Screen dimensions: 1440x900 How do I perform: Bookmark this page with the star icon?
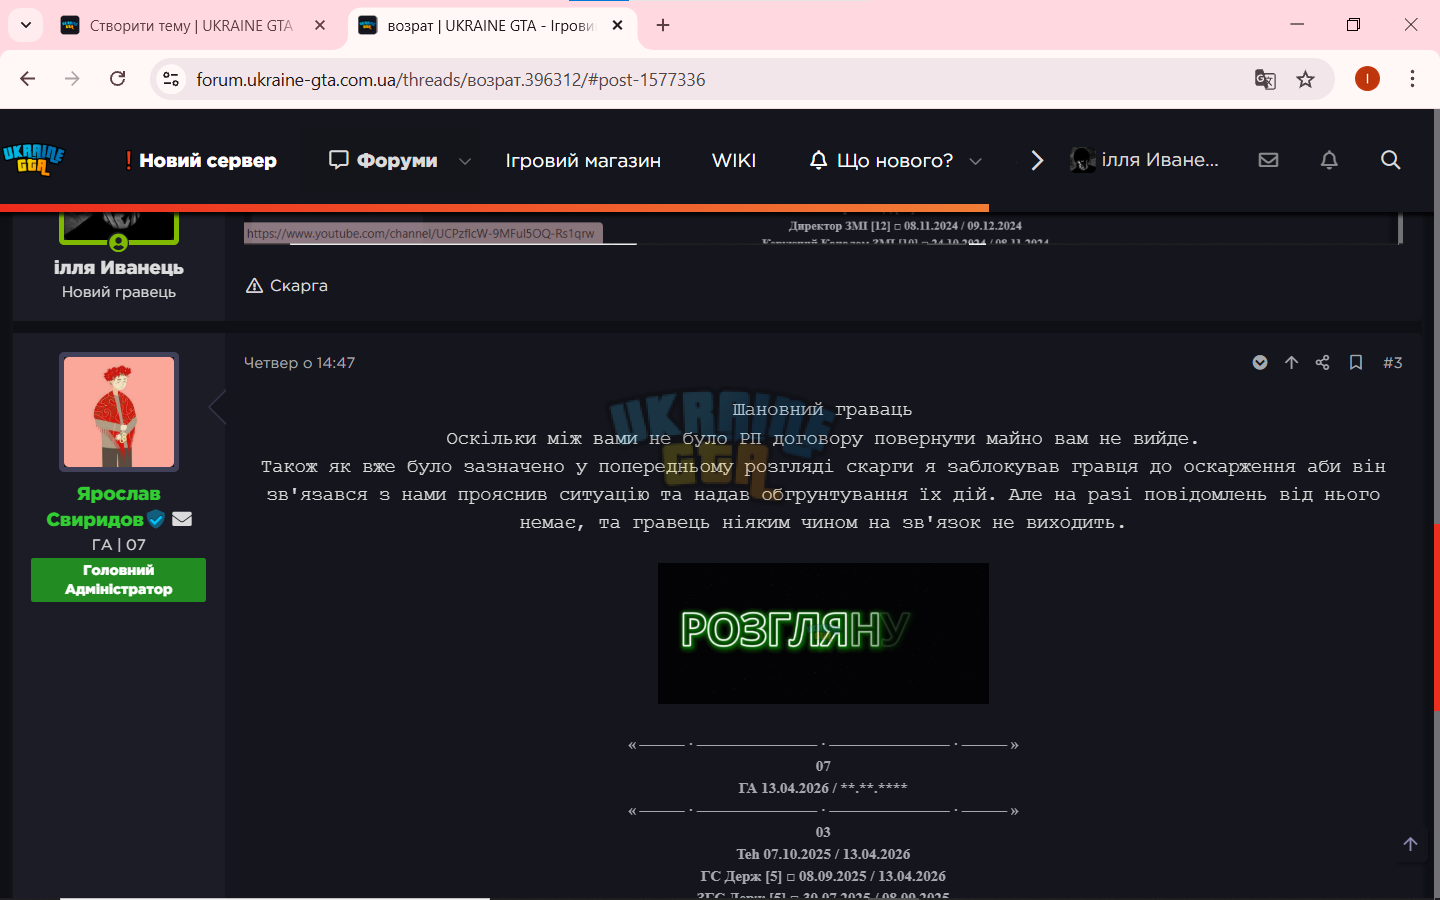pyautogui.click(x=1306, y=79)
